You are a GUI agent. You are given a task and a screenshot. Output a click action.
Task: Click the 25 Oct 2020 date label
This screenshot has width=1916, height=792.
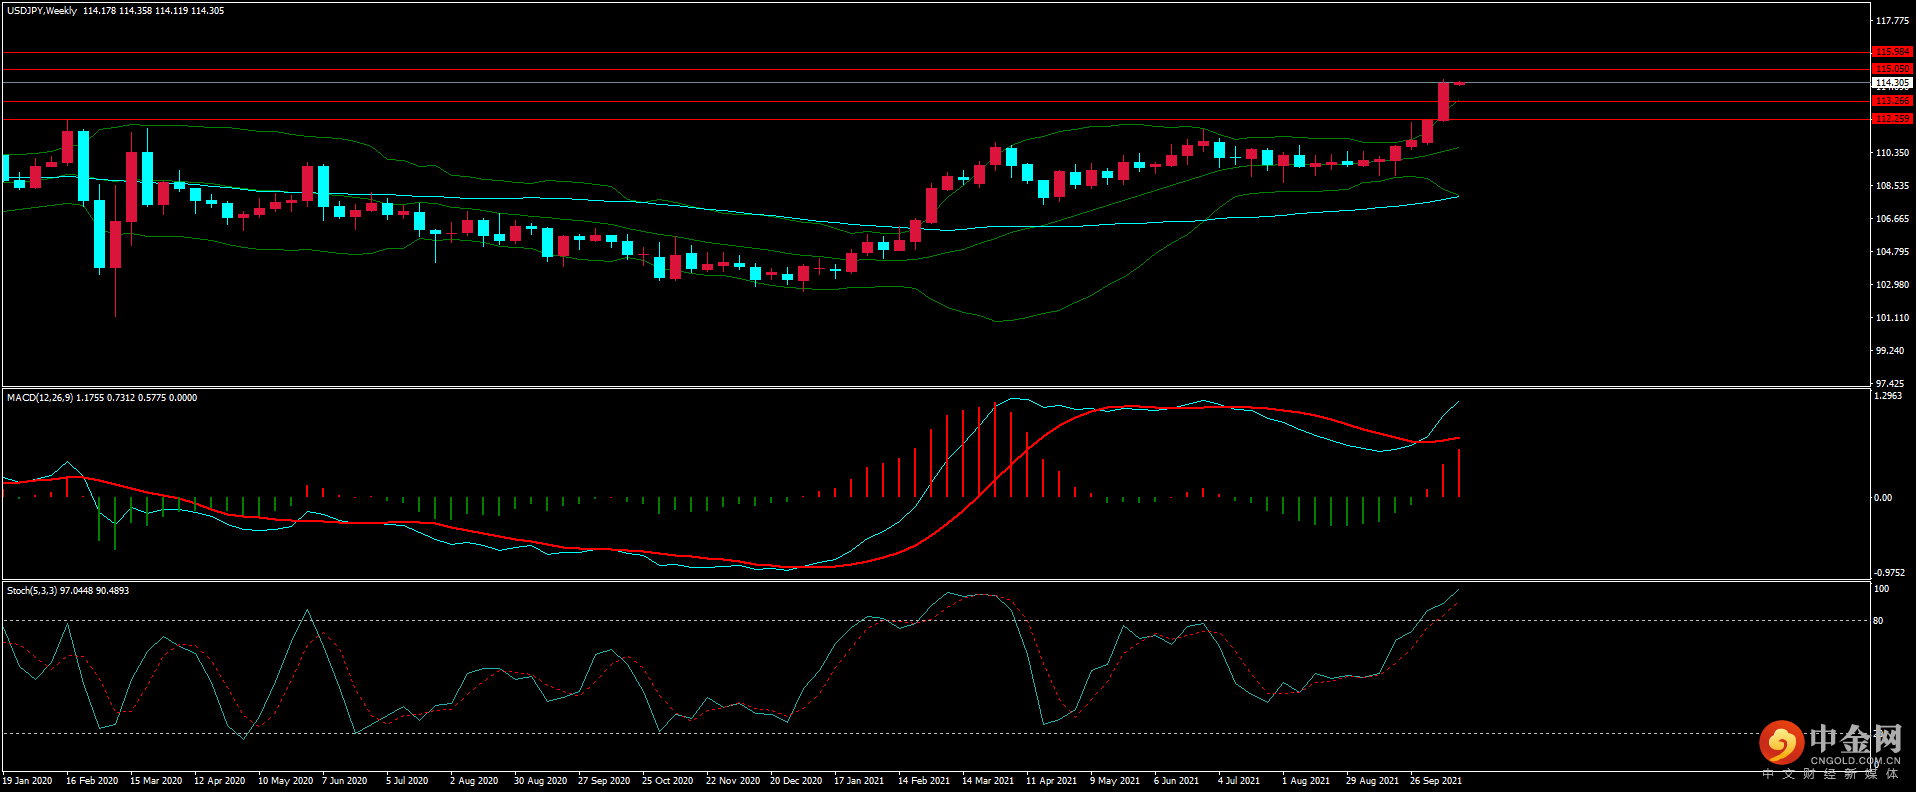[x=667, y=781]
